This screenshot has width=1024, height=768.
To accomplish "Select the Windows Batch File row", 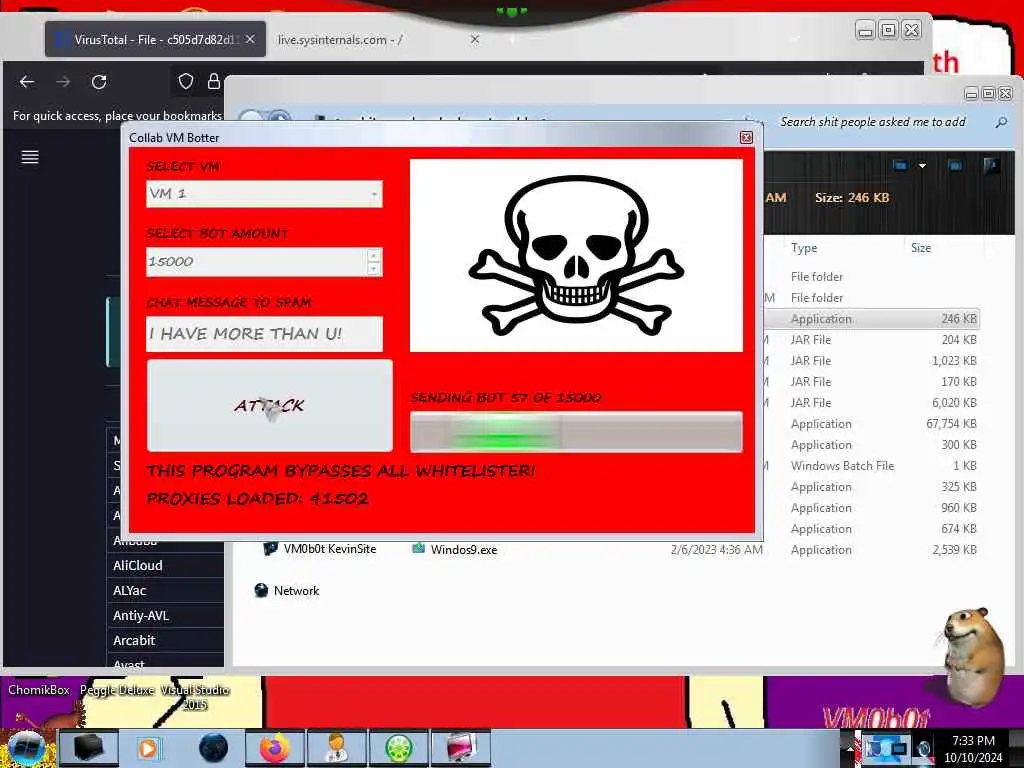I will coord(872,466).
